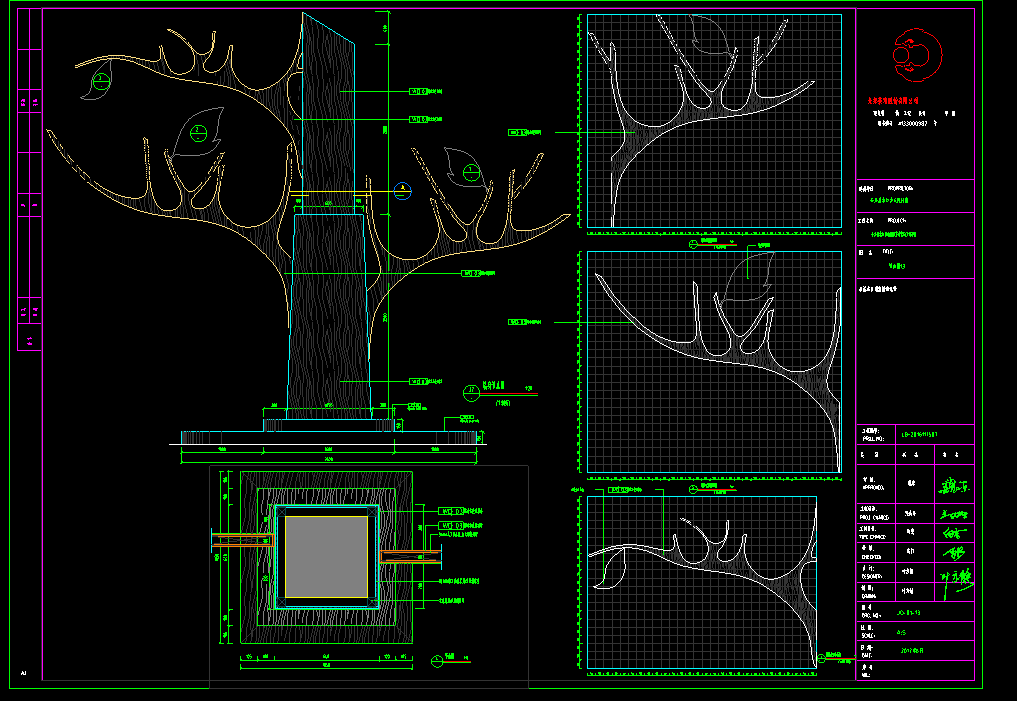The height and width of the screenshot is (701, 1017).
Task: Click the drawing number JG entry
Action: [x=908, y=612]
